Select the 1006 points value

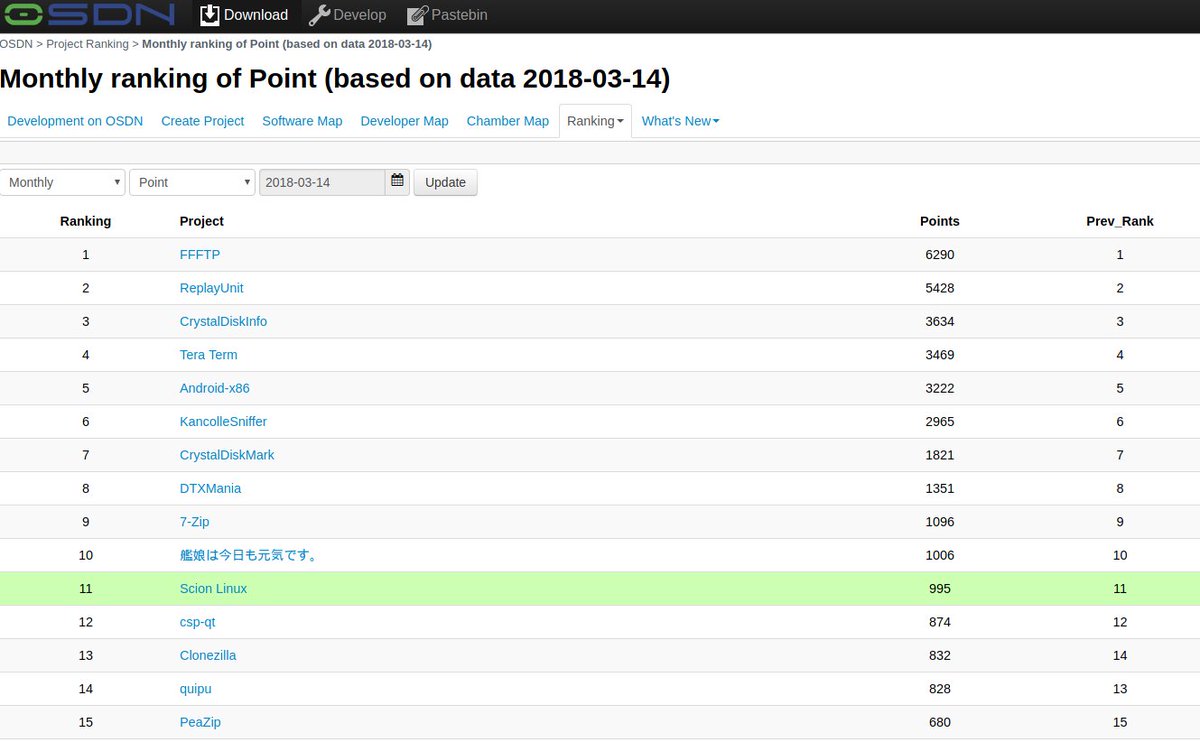click(x=940, y=555)
